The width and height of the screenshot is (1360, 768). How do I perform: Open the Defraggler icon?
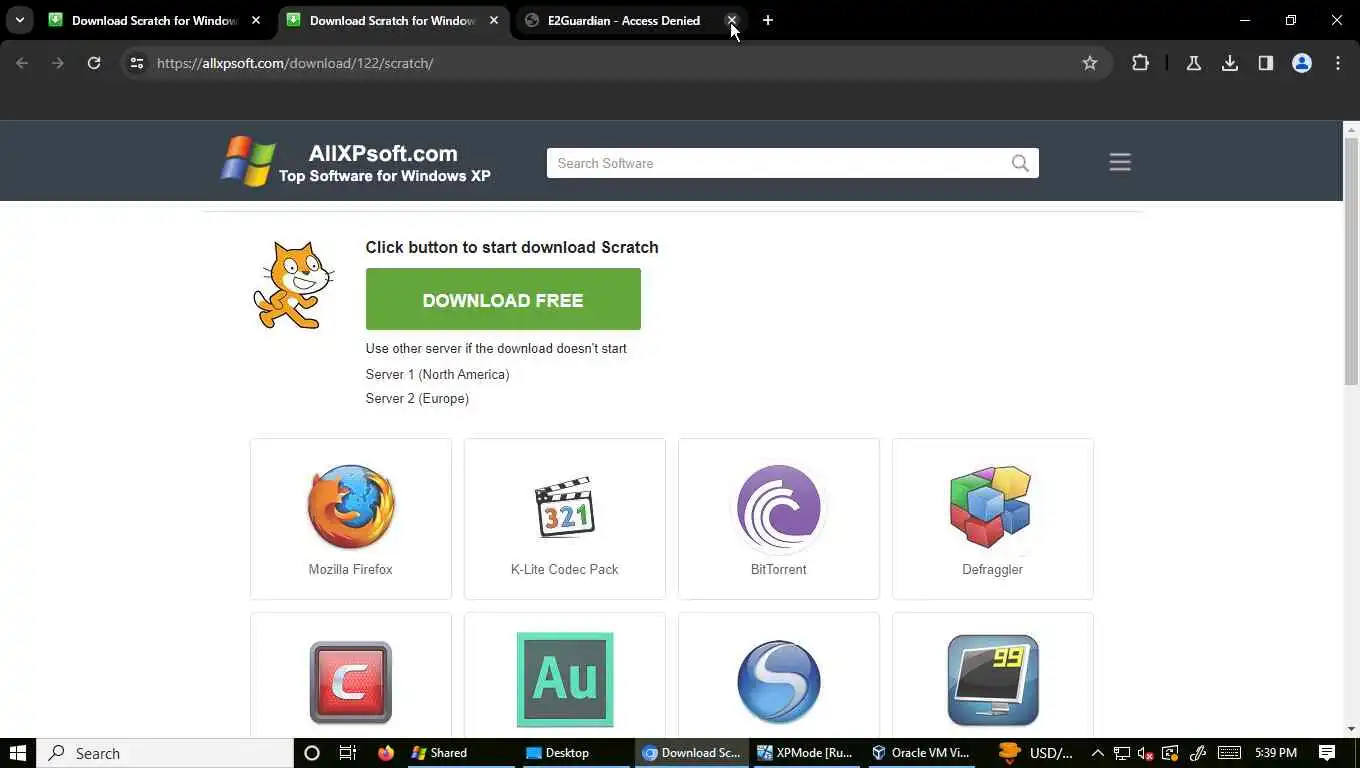[x=992, y=506]
